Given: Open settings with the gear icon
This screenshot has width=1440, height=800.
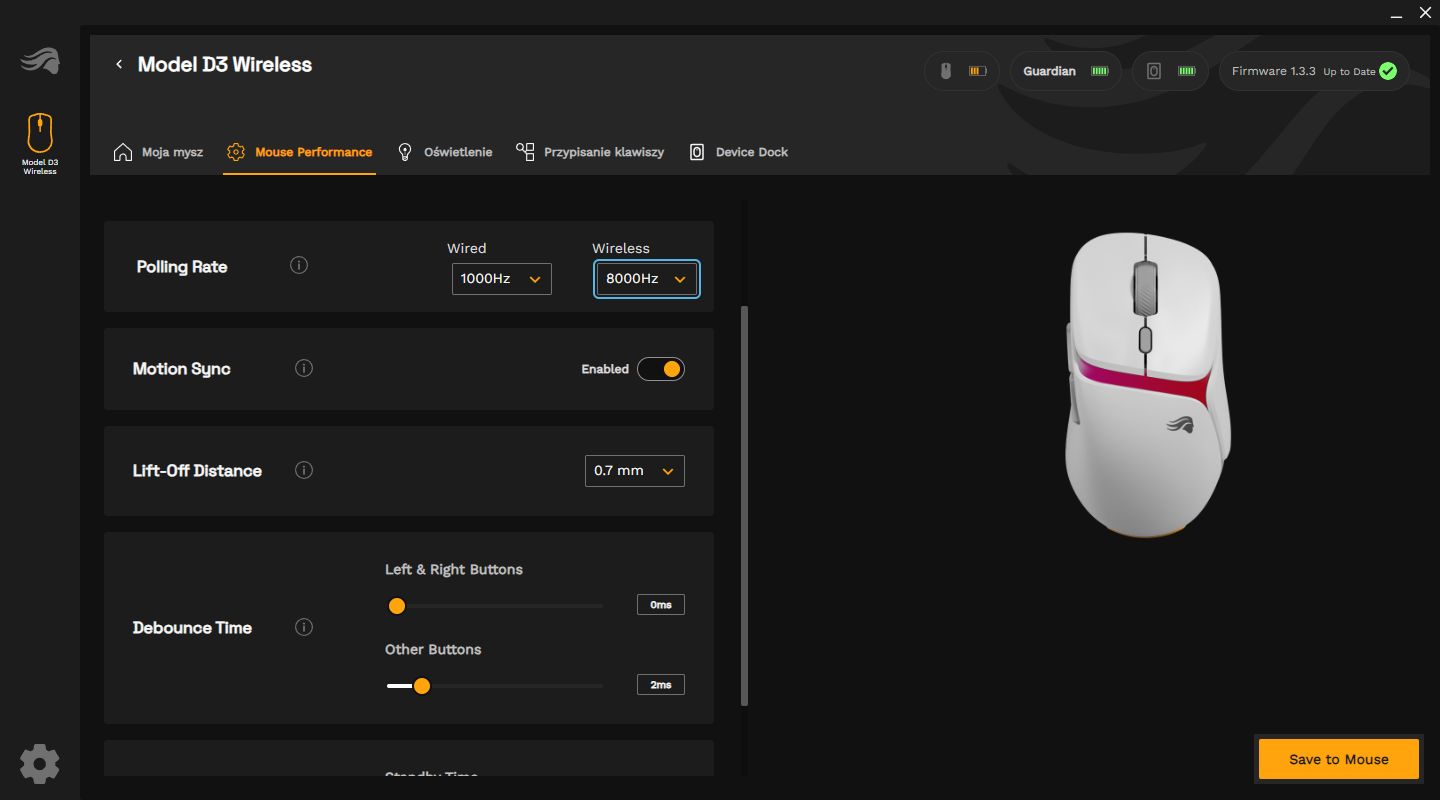Looking at the screenshot, I should click(40, 763).
